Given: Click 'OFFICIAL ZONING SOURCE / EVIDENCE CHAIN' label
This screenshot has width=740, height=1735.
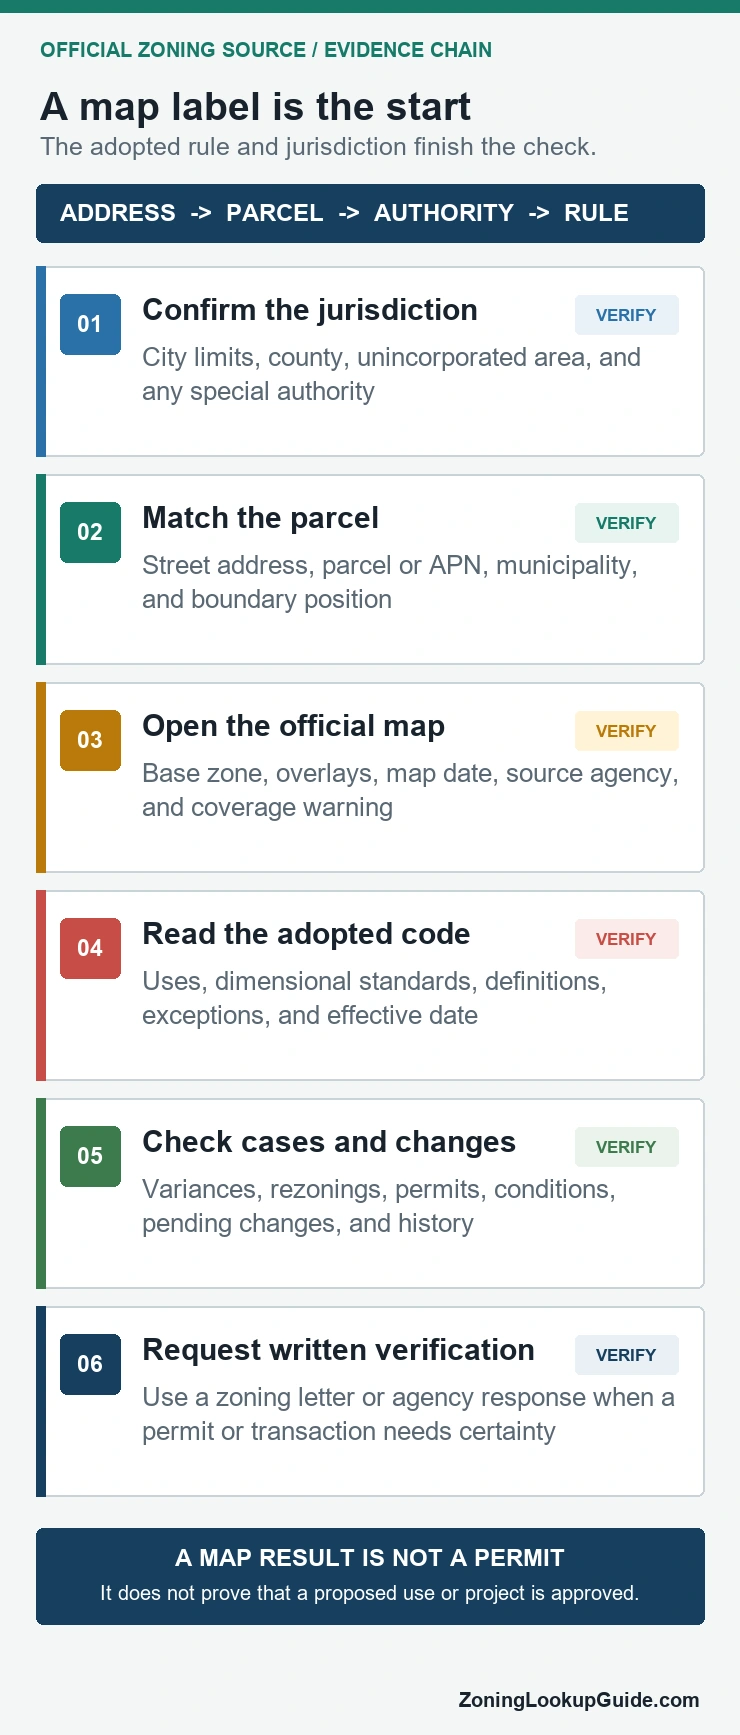Looking at the screenshot, I should (x=266, y=50).
